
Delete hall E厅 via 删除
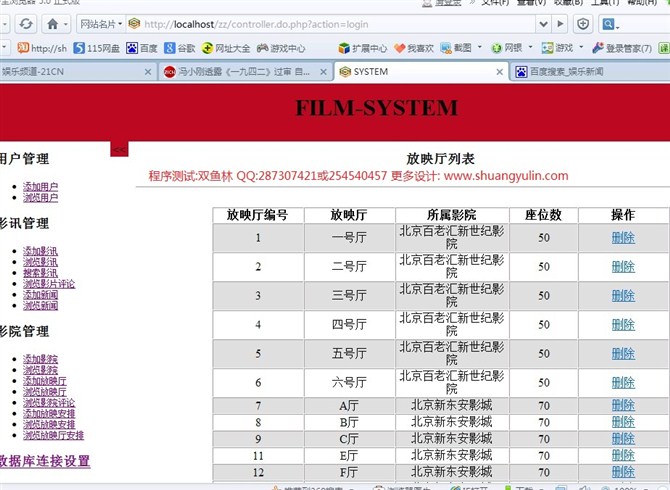623,455
